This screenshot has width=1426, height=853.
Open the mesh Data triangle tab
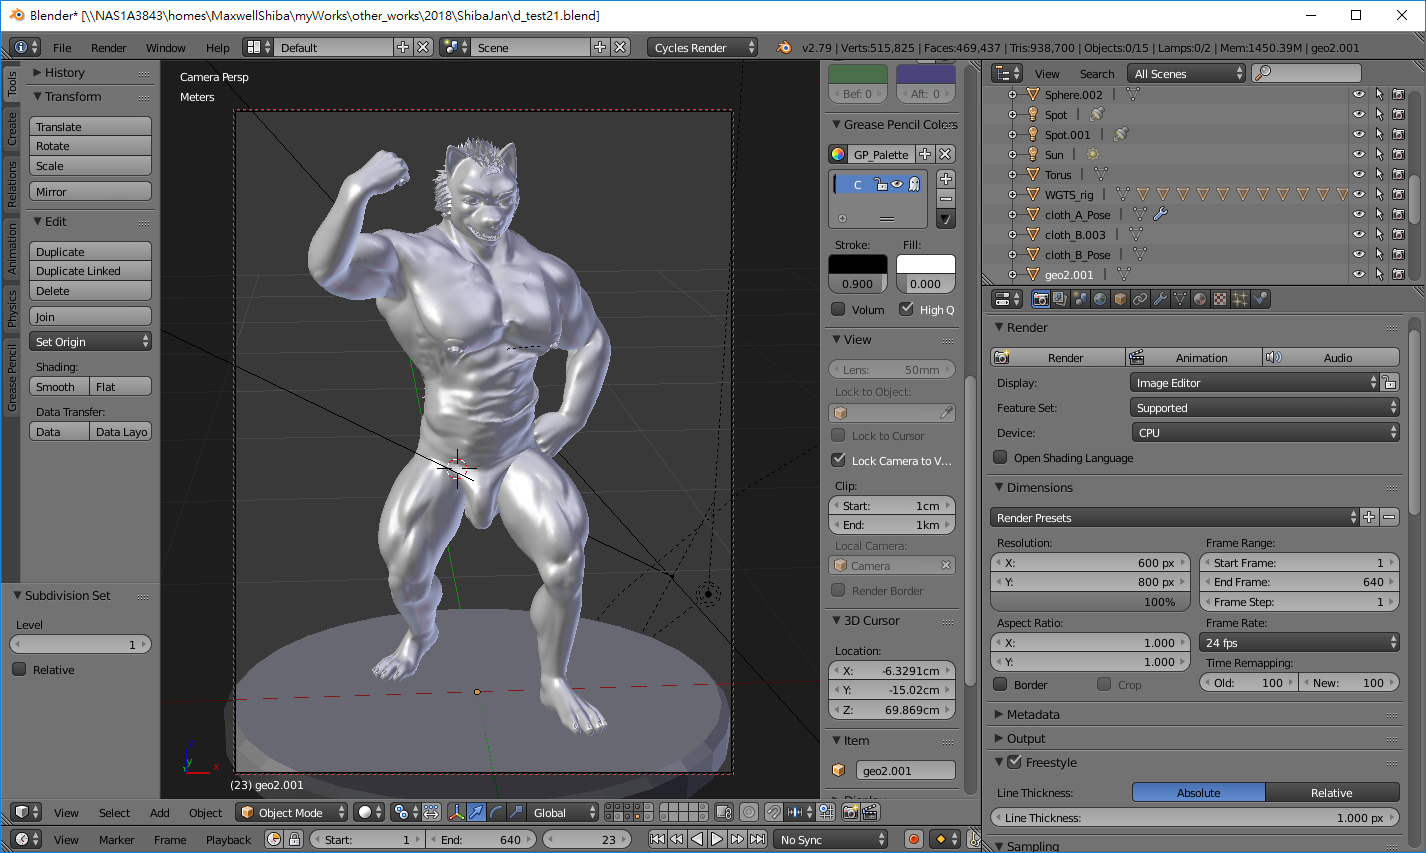click(x=1180, y=299)
